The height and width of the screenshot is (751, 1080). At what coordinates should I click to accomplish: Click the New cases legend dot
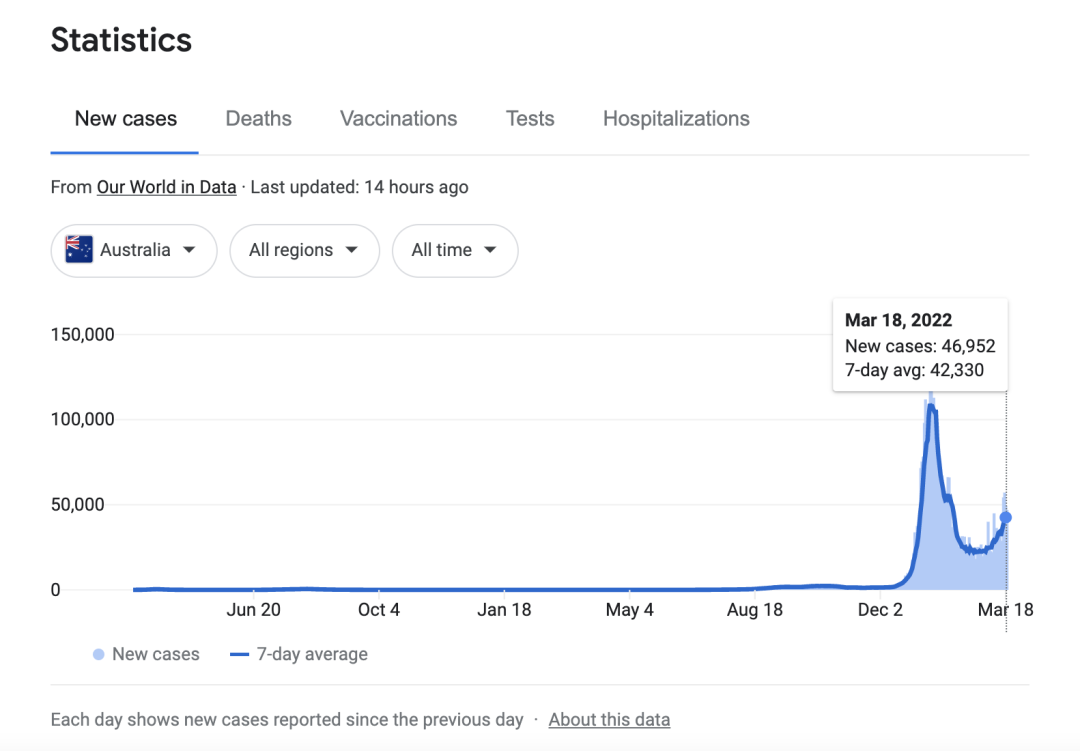[98, 655]
